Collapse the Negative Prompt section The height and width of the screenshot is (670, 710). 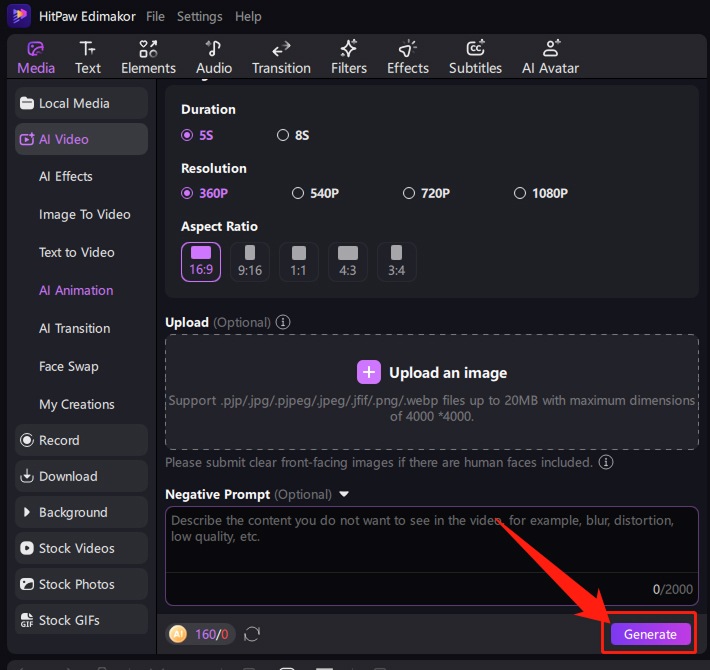tap(344, 494)
